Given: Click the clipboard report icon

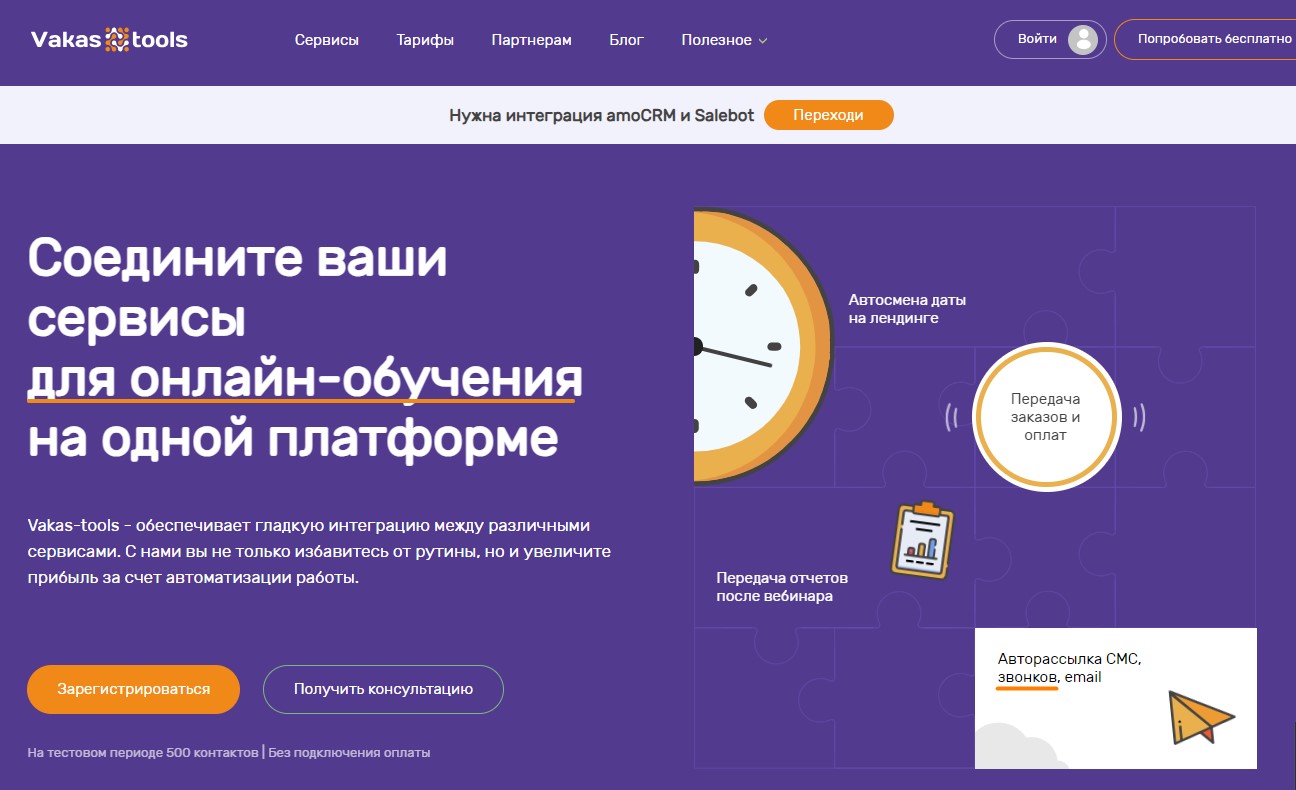Looking at the screenshot, I should click(922, 540).
